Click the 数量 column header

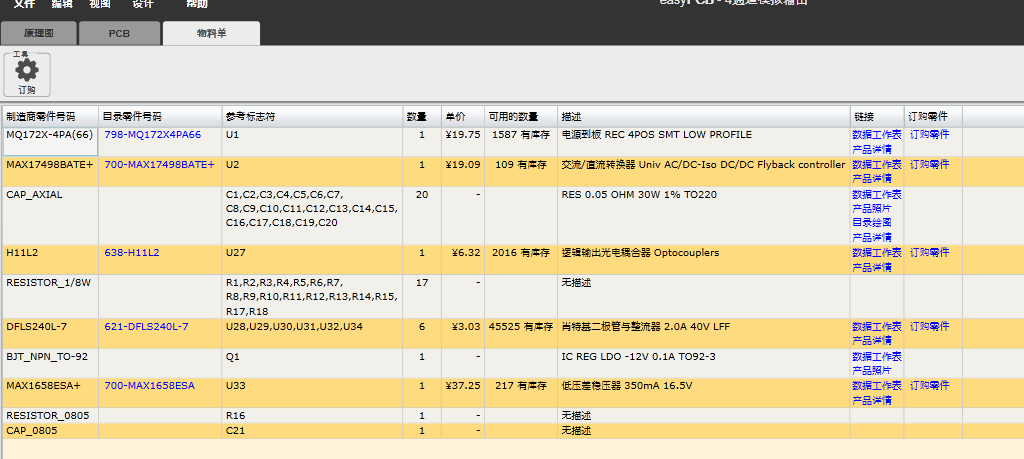click(423, 117)
